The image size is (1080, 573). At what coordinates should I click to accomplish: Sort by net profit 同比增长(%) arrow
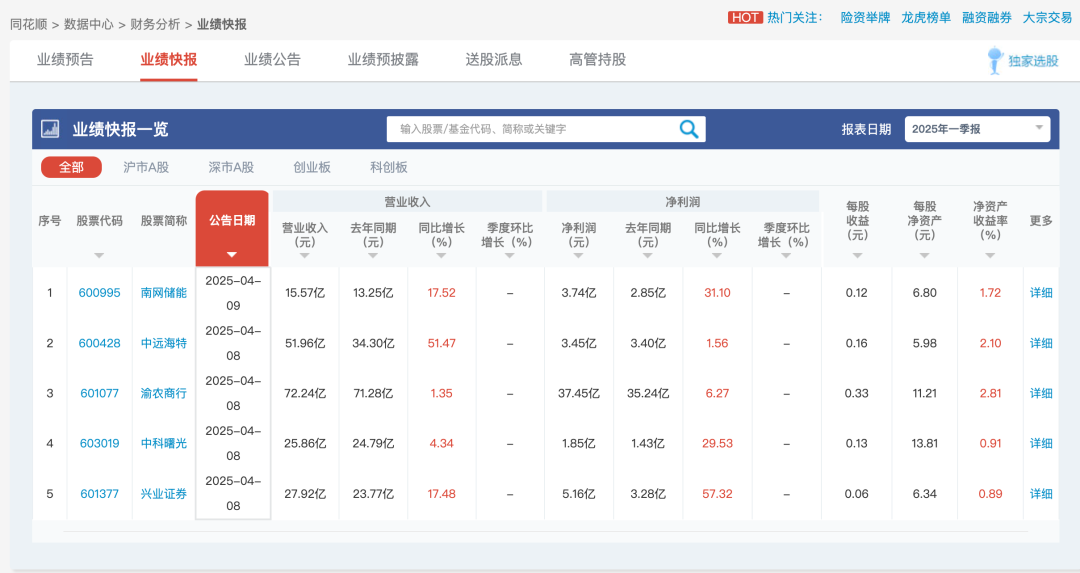pos(717,256)
